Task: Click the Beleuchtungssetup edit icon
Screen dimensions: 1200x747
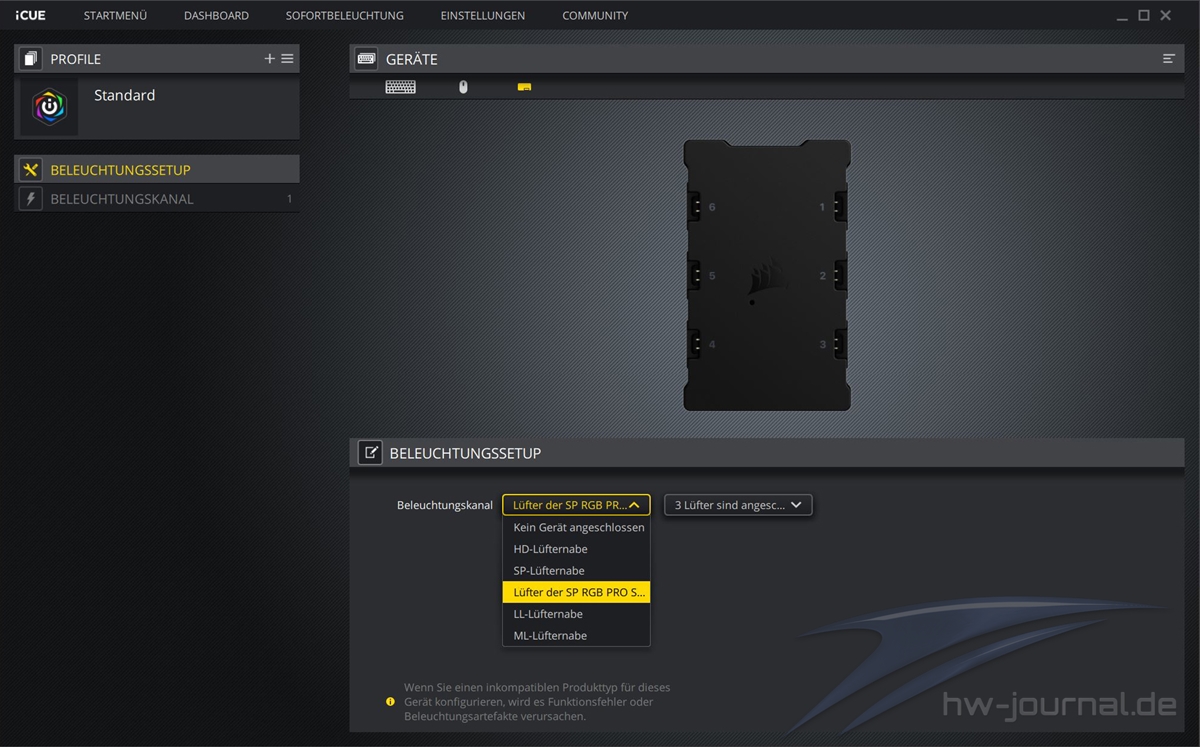Action: pyautogui.click(x=370, y=453)
